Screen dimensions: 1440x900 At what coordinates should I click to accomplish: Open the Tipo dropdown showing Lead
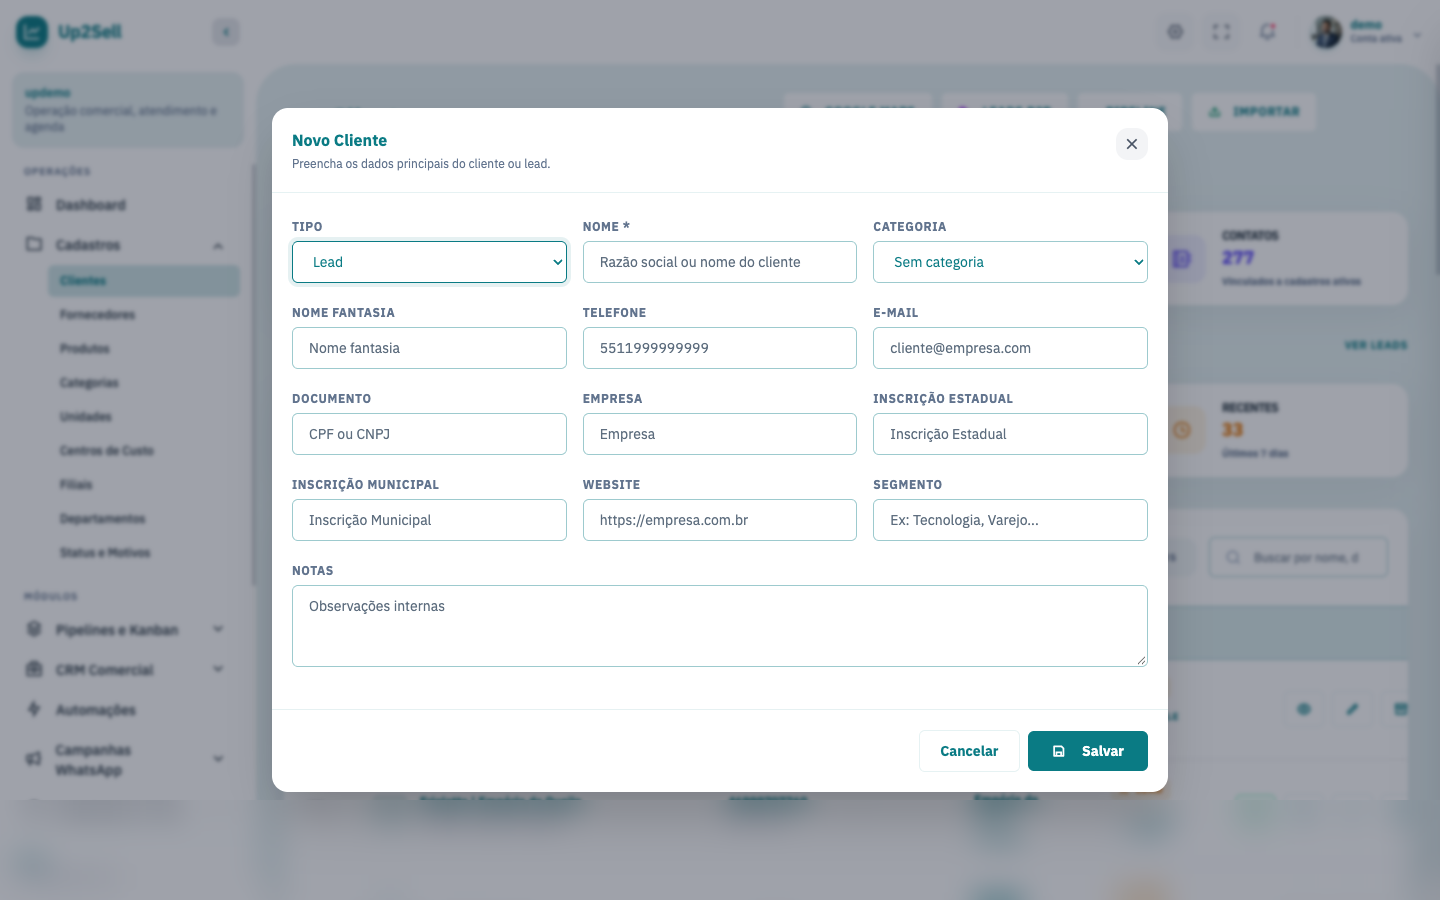[429, 262]
